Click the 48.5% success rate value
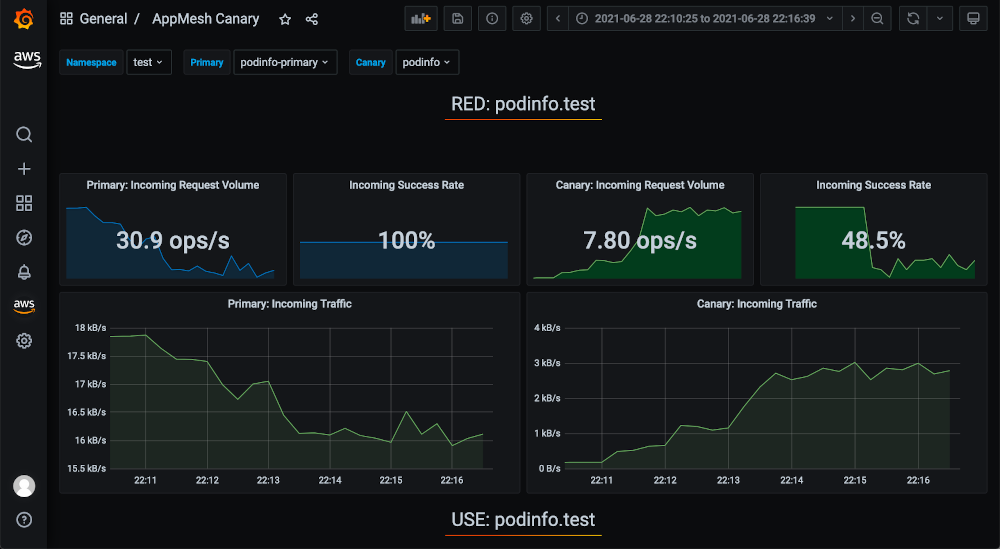Viewport: 1000px width, 549px height. (x=874, y=240)
